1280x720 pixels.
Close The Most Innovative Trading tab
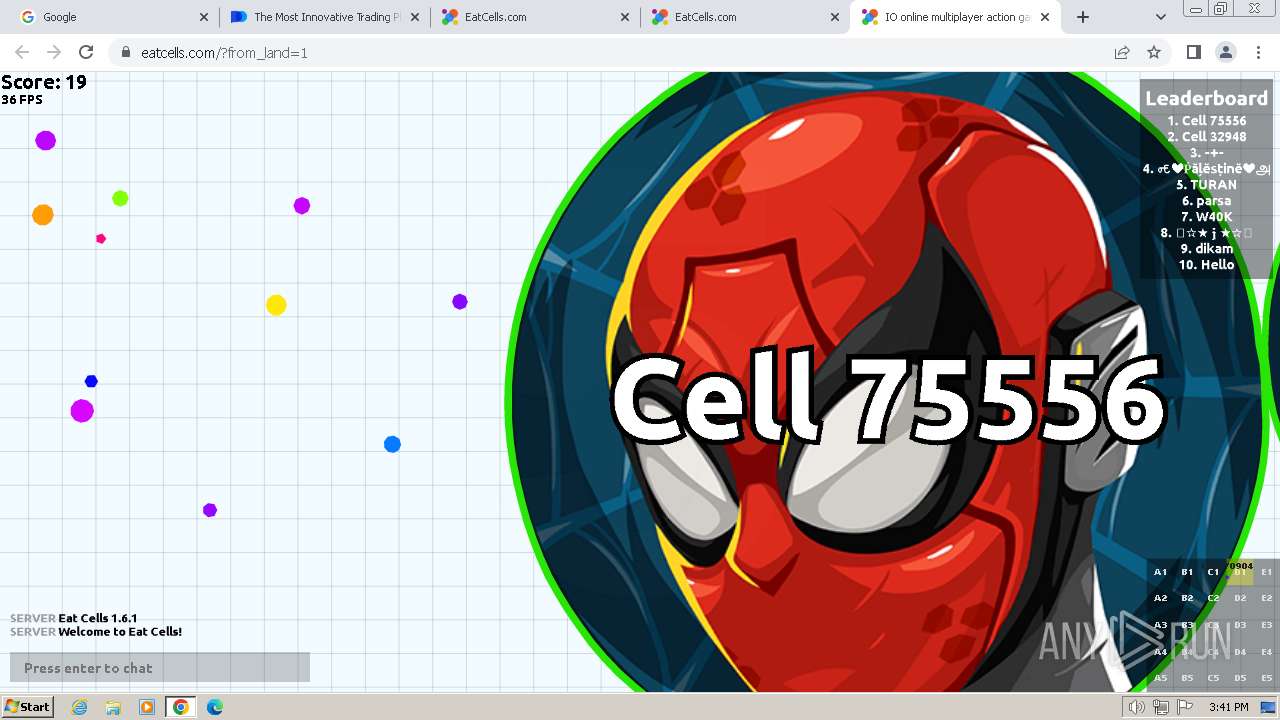[x=414, y=17]
